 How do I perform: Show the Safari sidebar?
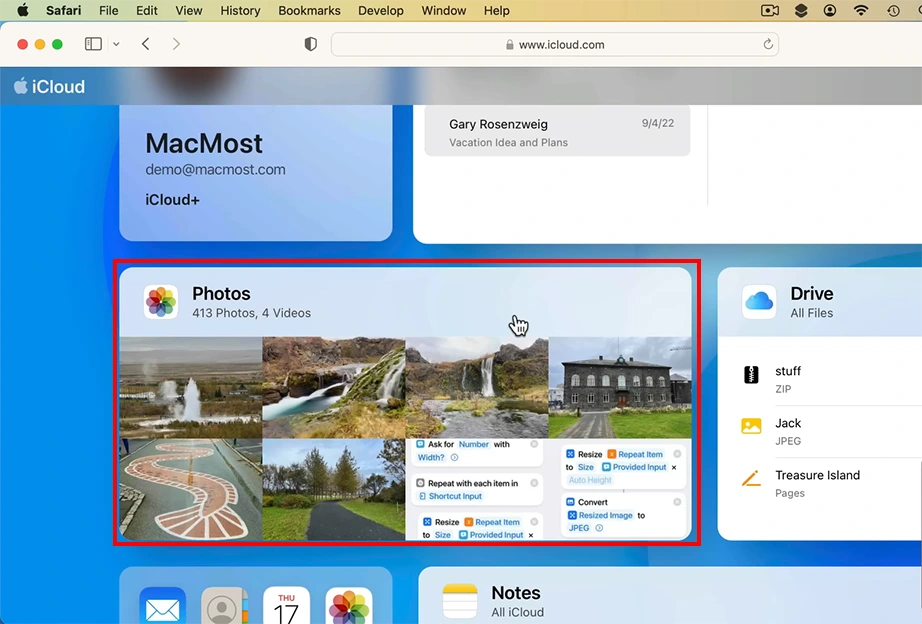click(x=93, y=44)
